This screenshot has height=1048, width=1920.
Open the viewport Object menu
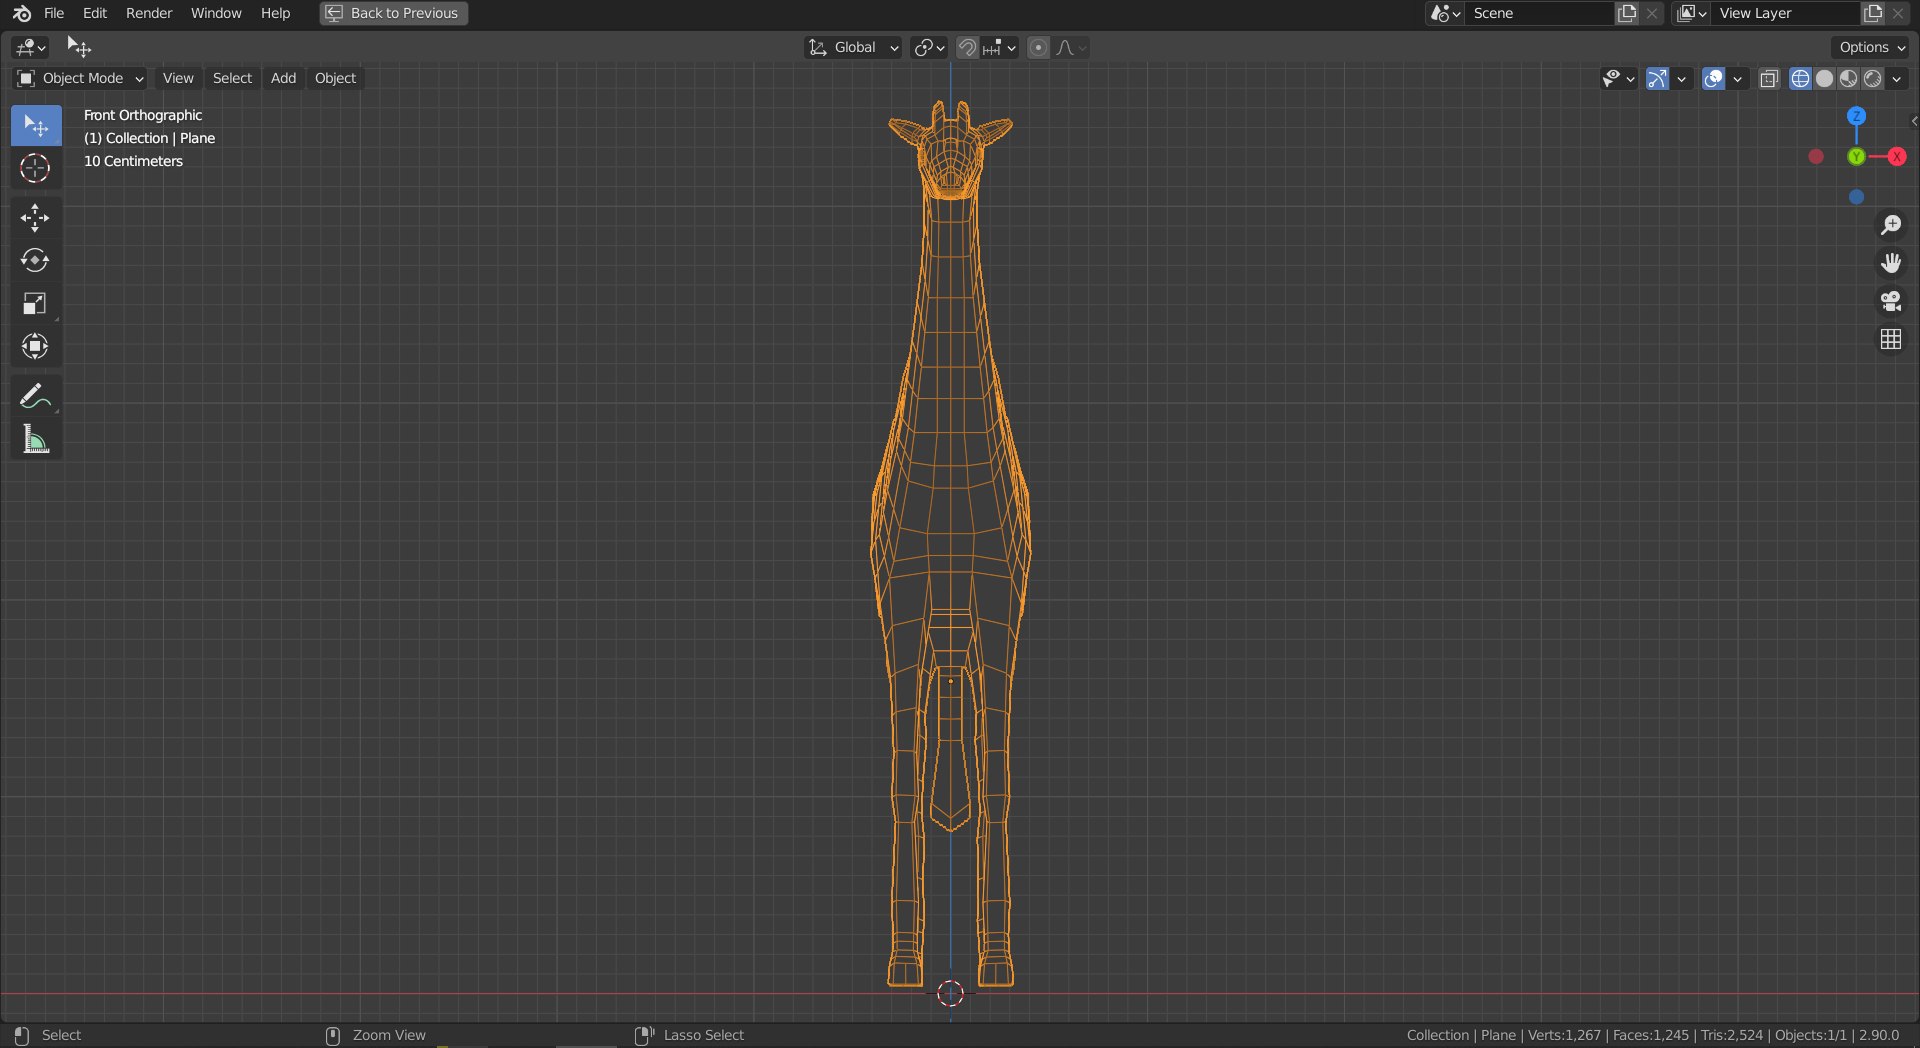pyautogui.click(x=335, y=78)
